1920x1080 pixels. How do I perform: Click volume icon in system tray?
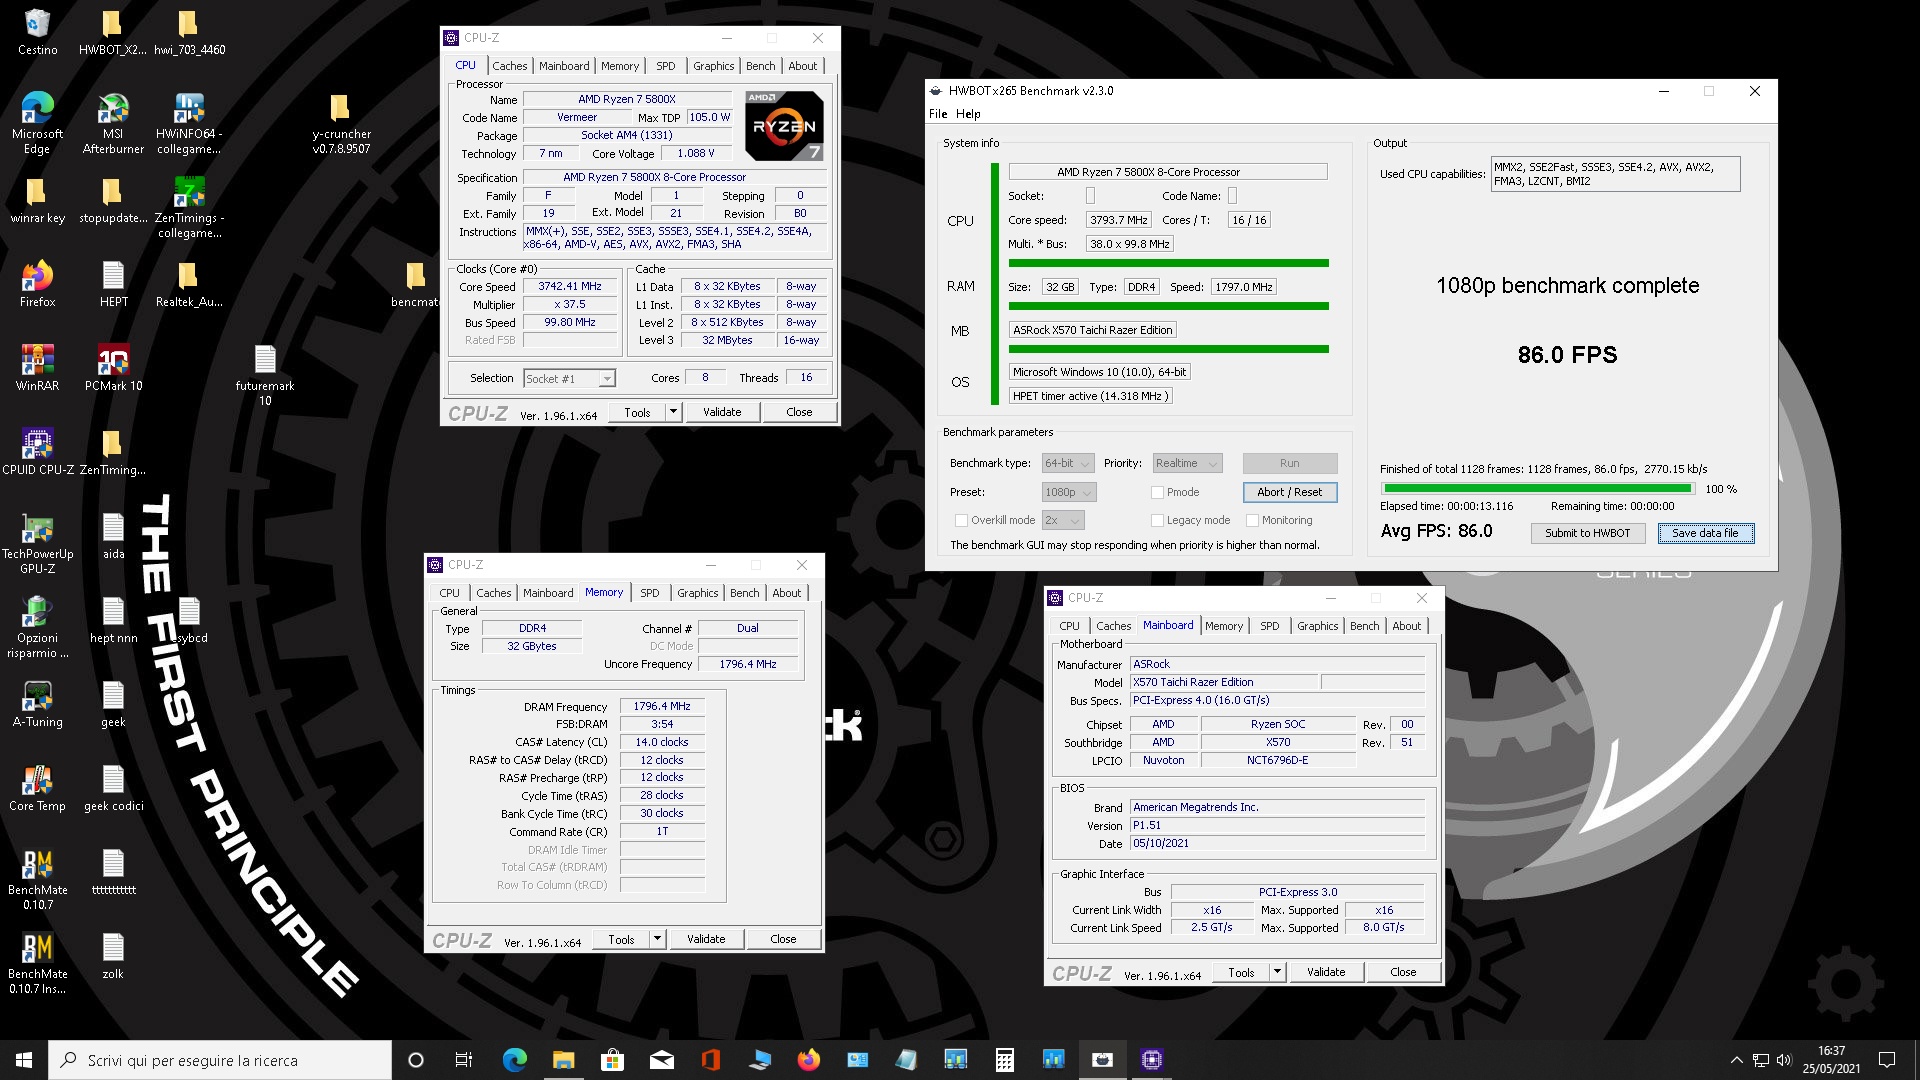[x=1784, y=1060]
